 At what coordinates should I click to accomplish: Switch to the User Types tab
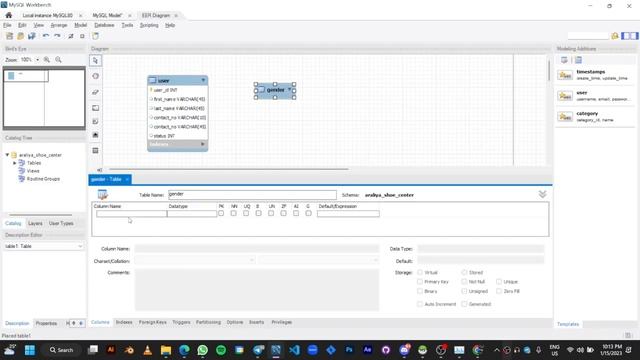[x=61, y=223]
